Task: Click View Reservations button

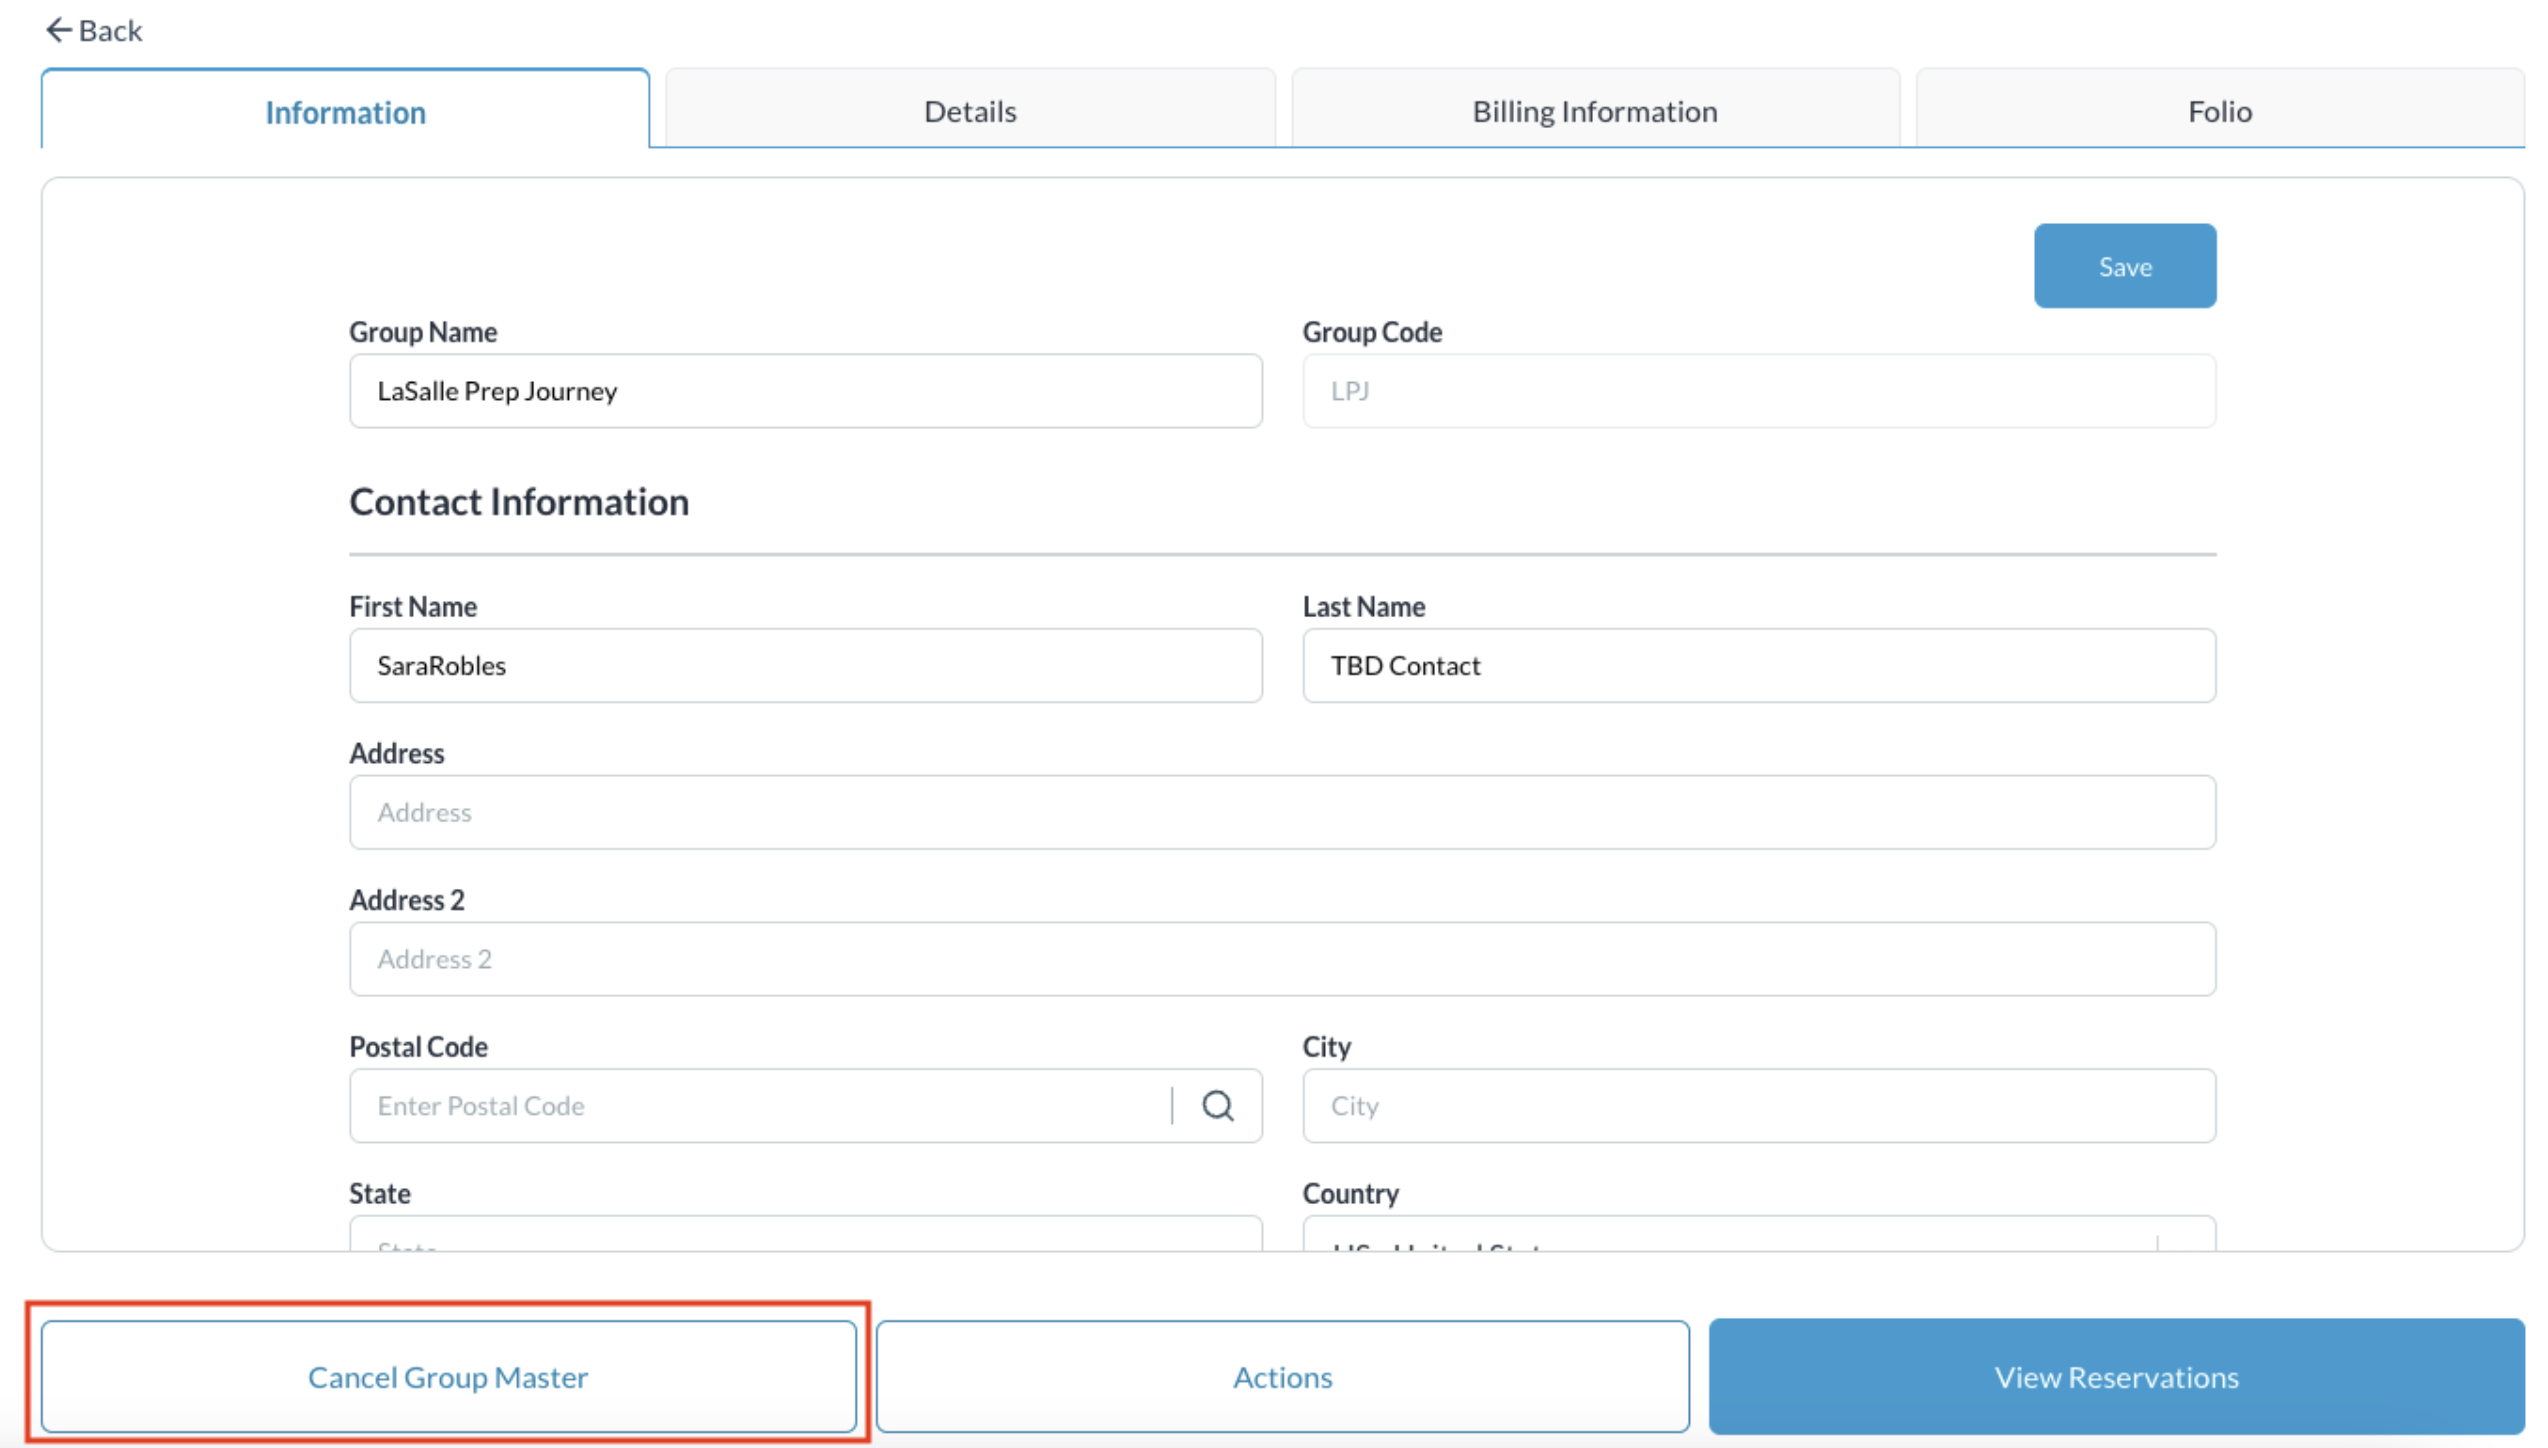Action: pyautogui.click(x=2115, y=1376)
